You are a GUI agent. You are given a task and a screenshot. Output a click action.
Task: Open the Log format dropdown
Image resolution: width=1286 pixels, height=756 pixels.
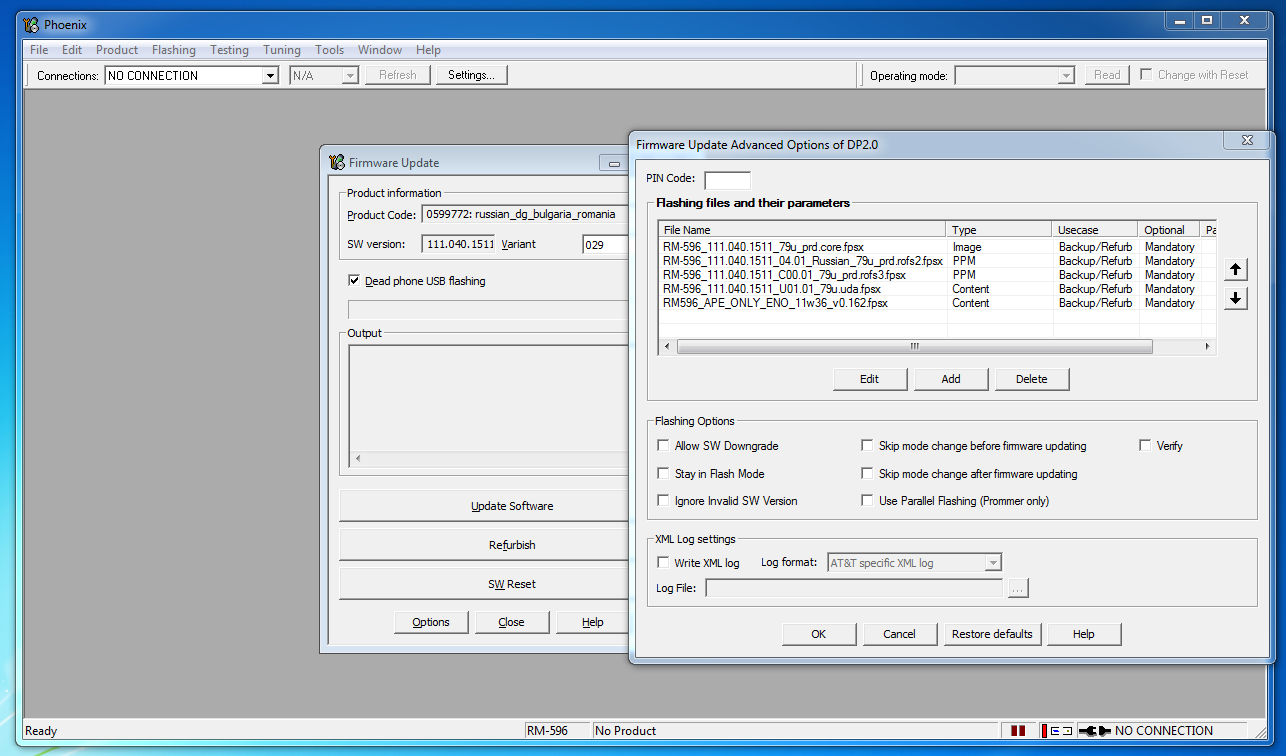[993, 564]
